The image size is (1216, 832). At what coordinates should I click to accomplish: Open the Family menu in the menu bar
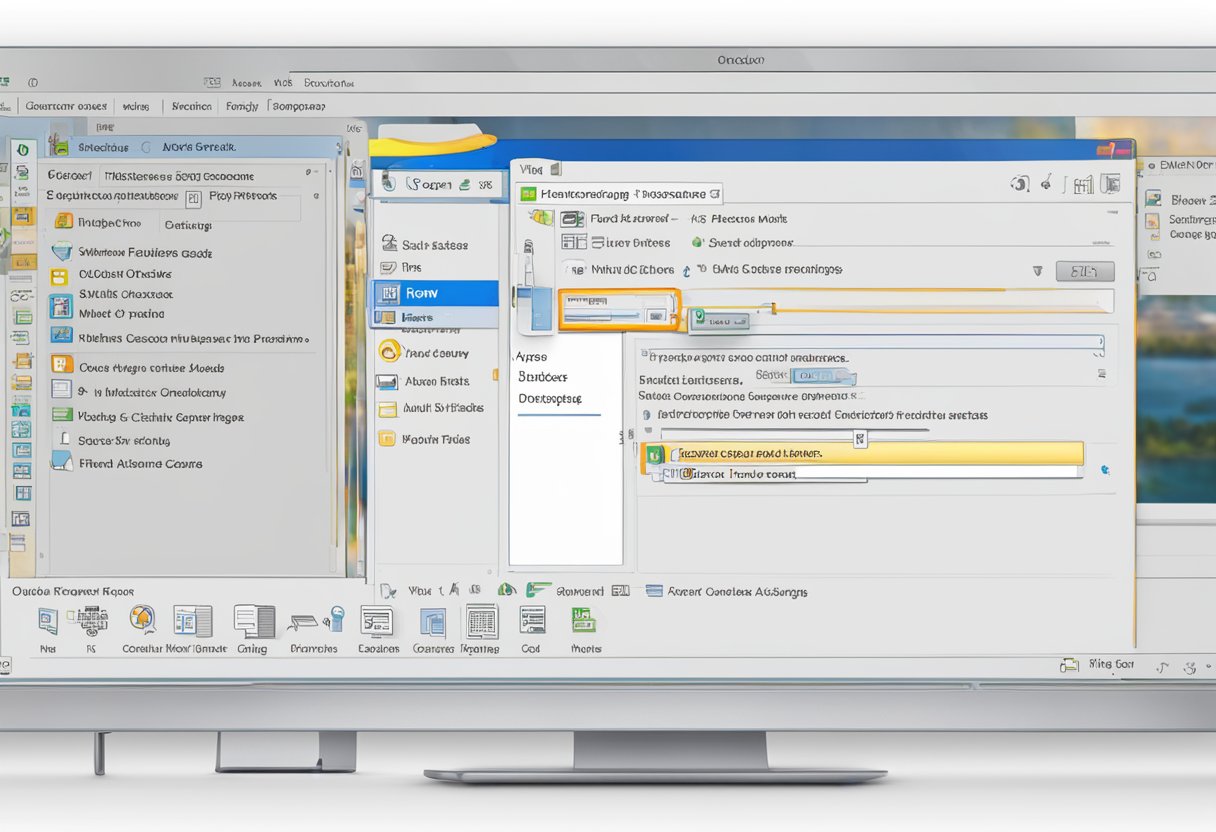[x=241, y=105]
